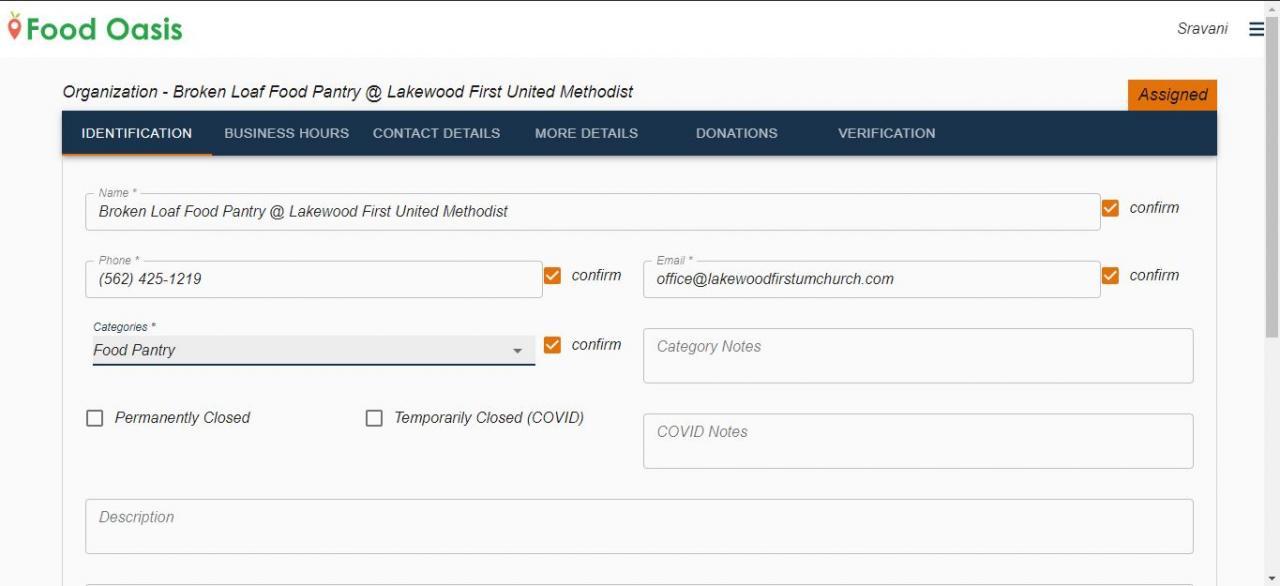Open the hamburger menu icon
Viewport: 1280px width, 586px height.
tap(1256, 29)
